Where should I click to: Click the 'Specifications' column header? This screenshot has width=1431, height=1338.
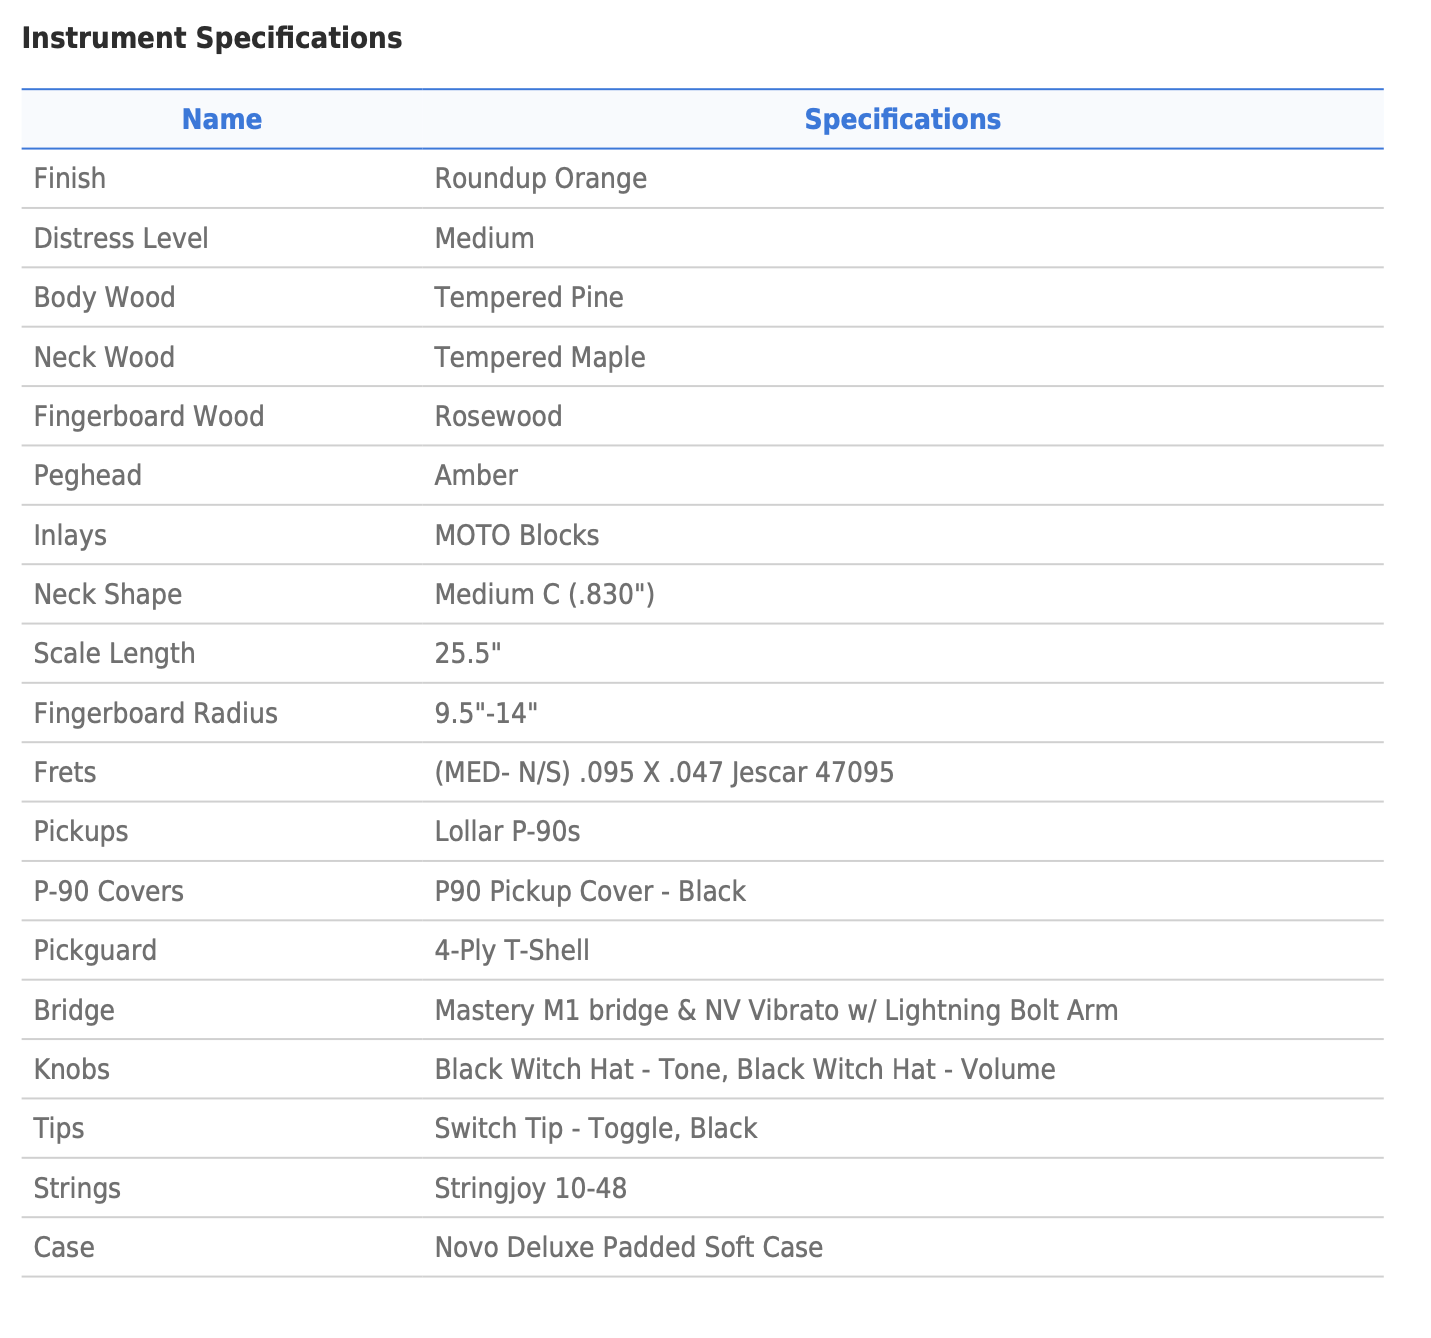pos(902,119)
